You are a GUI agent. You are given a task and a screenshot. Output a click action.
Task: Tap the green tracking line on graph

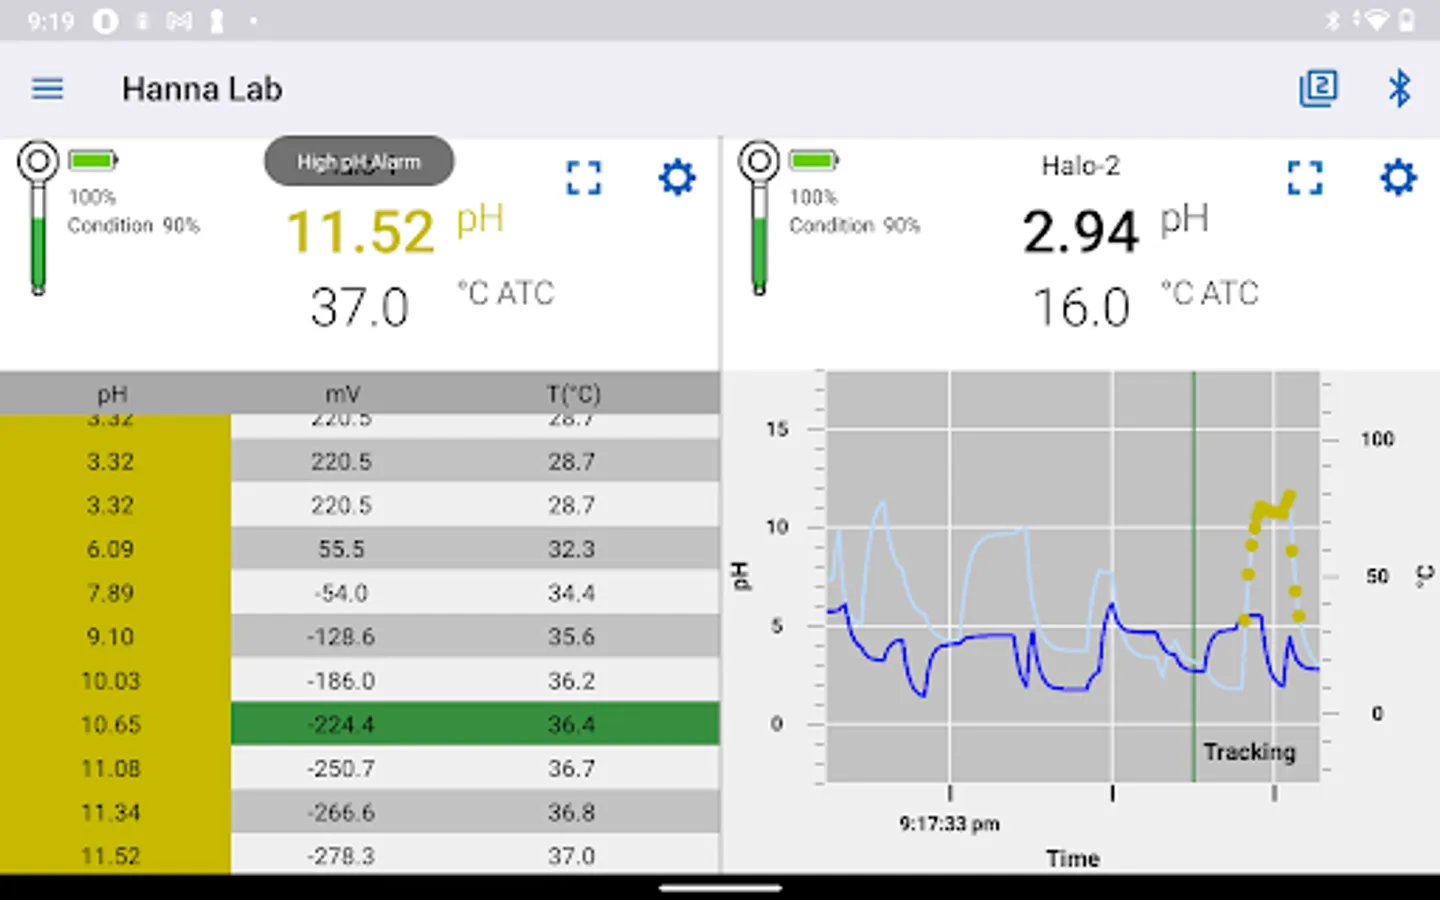click(1193, 576)
